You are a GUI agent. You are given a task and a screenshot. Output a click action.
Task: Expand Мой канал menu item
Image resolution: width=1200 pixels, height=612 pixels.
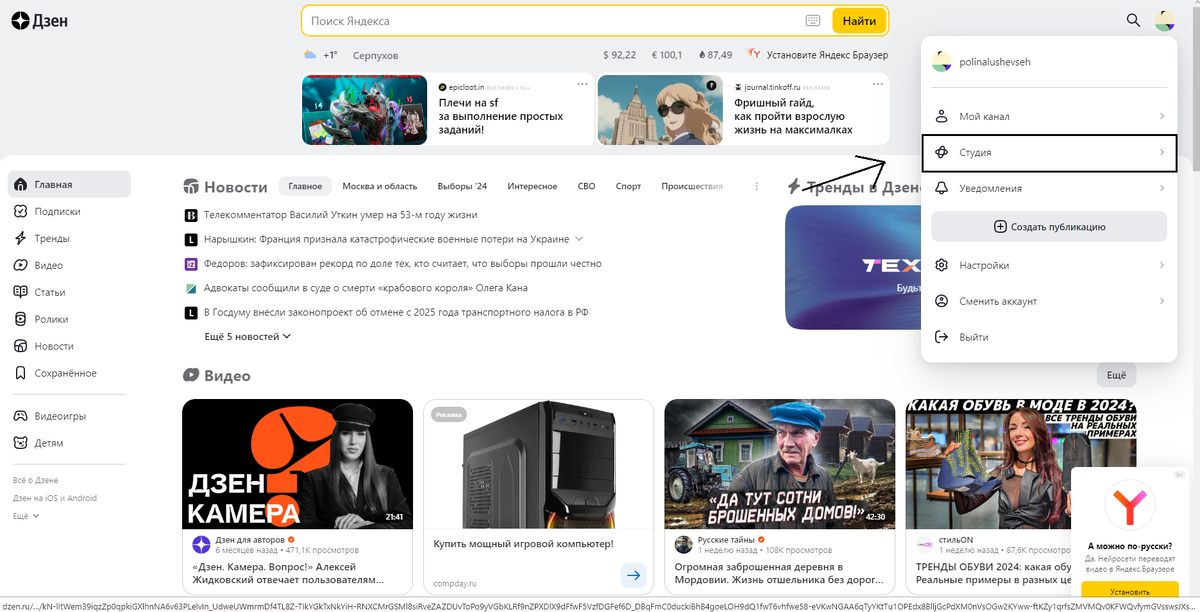(x=1049, y=117)
